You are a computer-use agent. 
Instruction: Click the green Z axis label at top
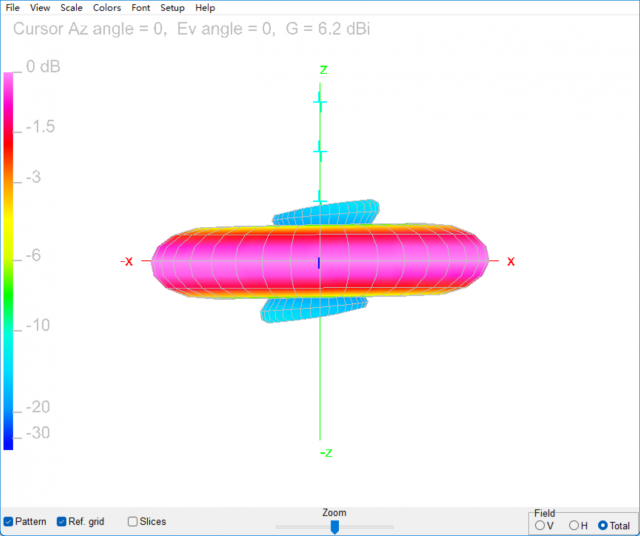click(x=323, y=69)
